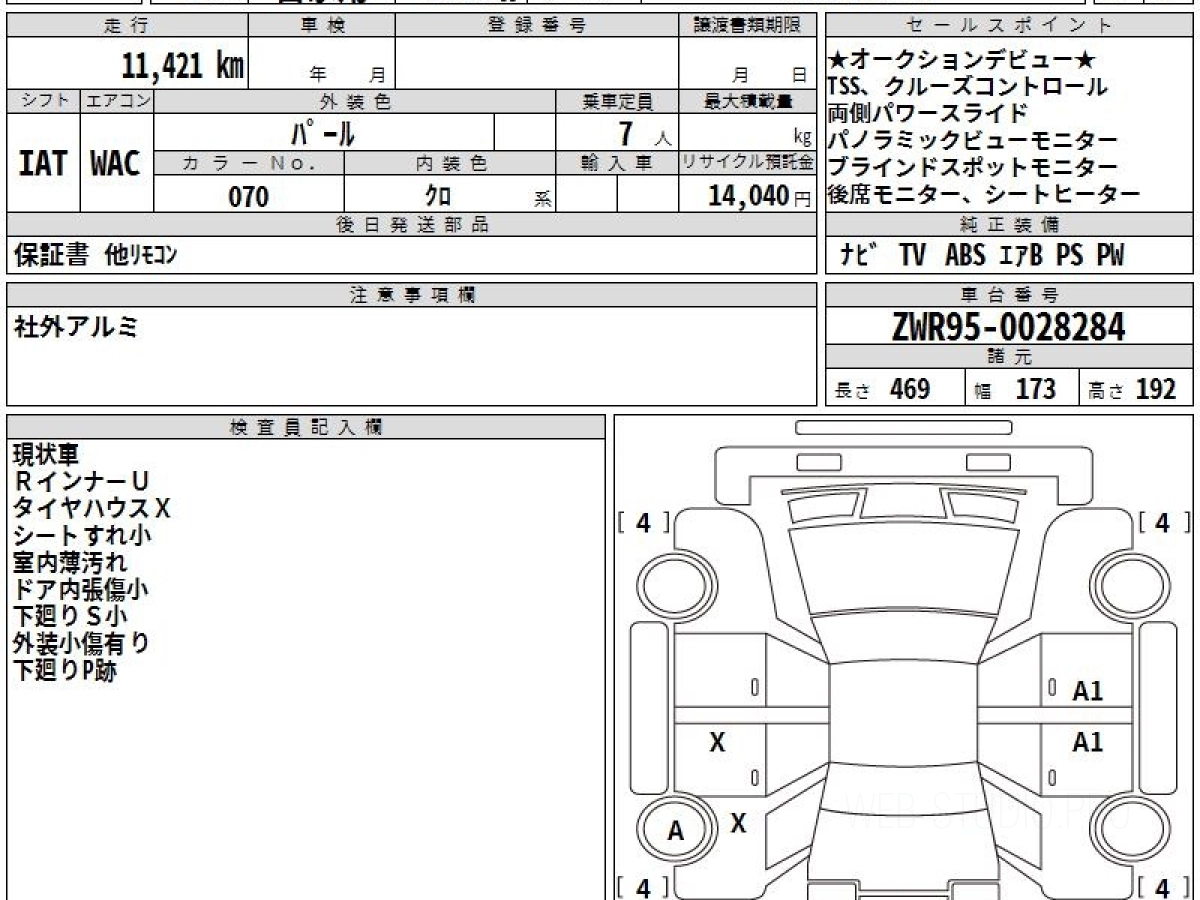
Task: Select the パノラミックビューモニター line
Action: click(973, 140)
